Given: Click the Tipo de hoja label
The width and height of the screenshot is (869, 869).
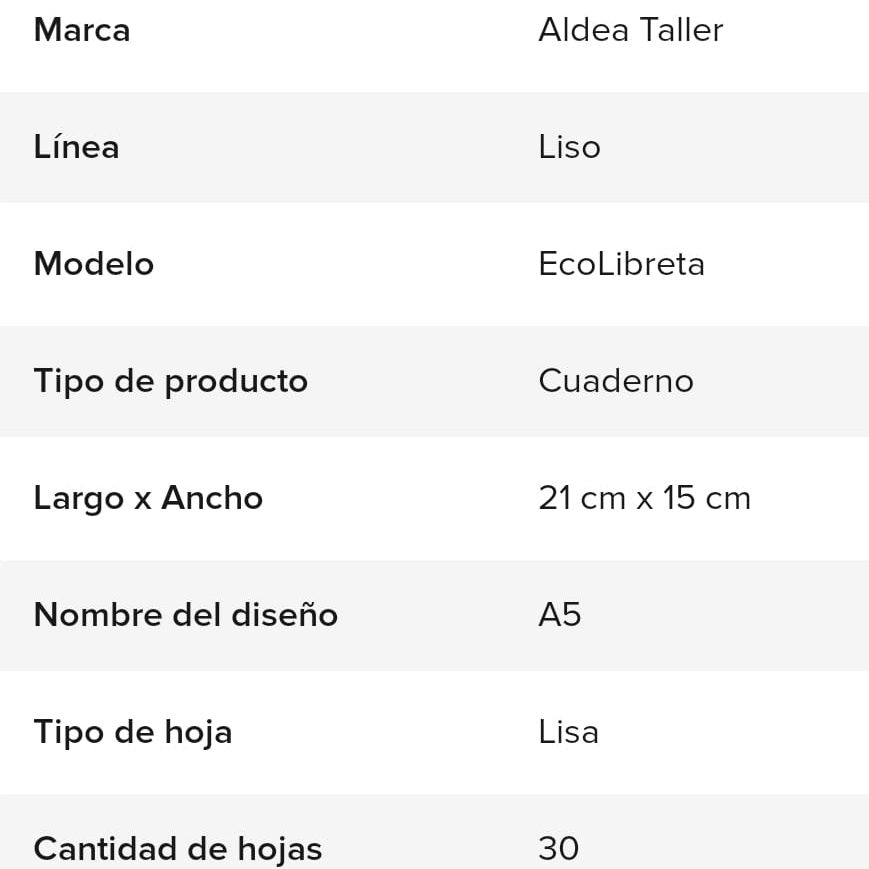Looking at the screenshot, I should pyautogui.click(x=133, y=732).
